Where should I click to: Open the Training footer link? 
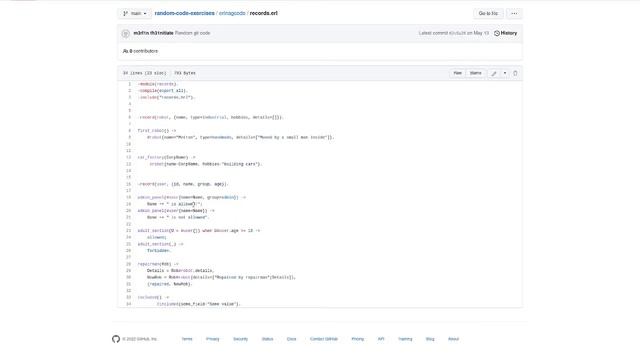coord(405,339)
